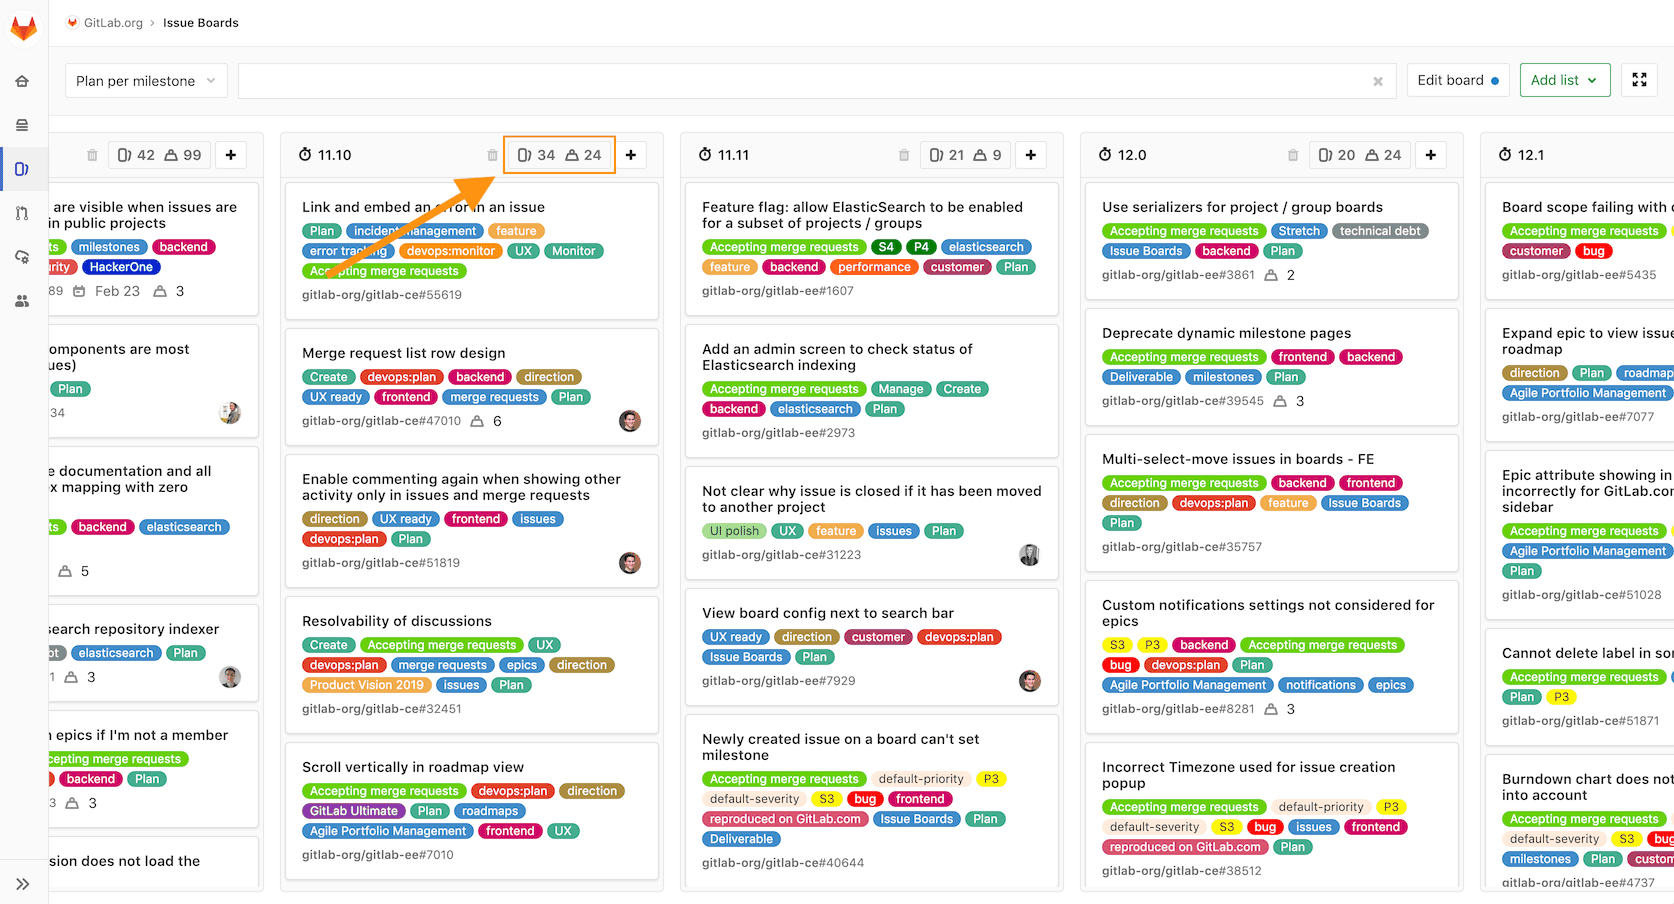Viewport: 1674px width, 904px height.
Task: Click GitLab.org in the breadcrumb
Action: pos(112,22)
